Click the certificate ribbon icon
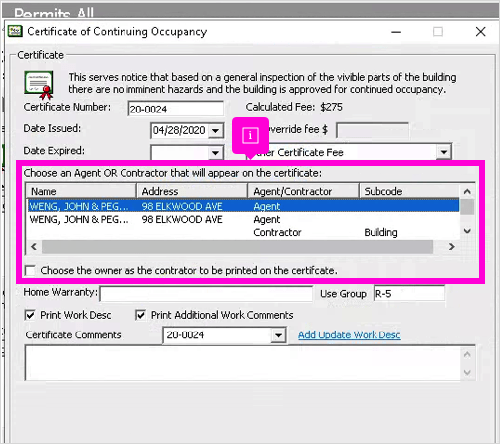Screen dimensions: 500x444 tap(39, 85)
